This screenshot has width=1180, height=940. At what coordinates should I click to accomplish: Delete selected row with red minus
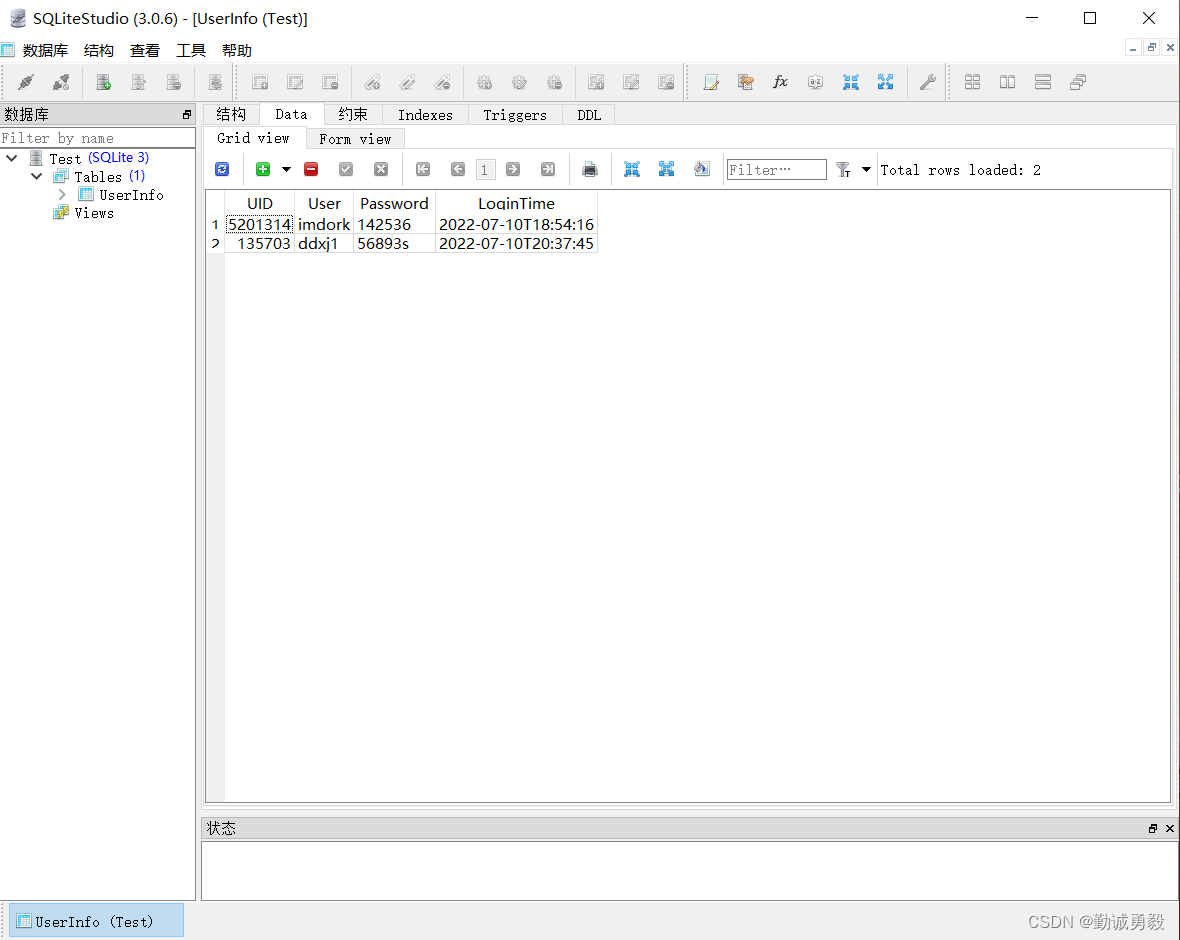(x=311, y=169)
